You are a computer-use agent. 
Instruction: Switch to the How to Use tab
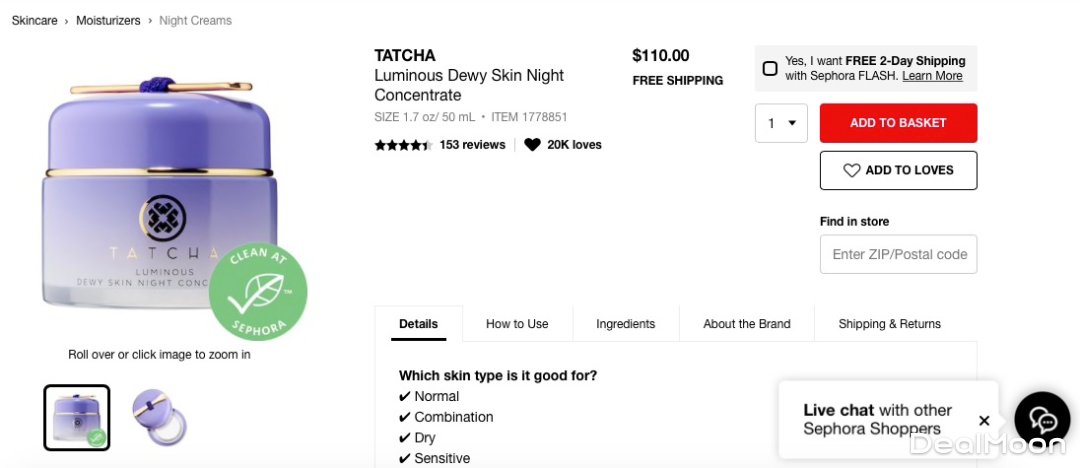coord(517,324)
